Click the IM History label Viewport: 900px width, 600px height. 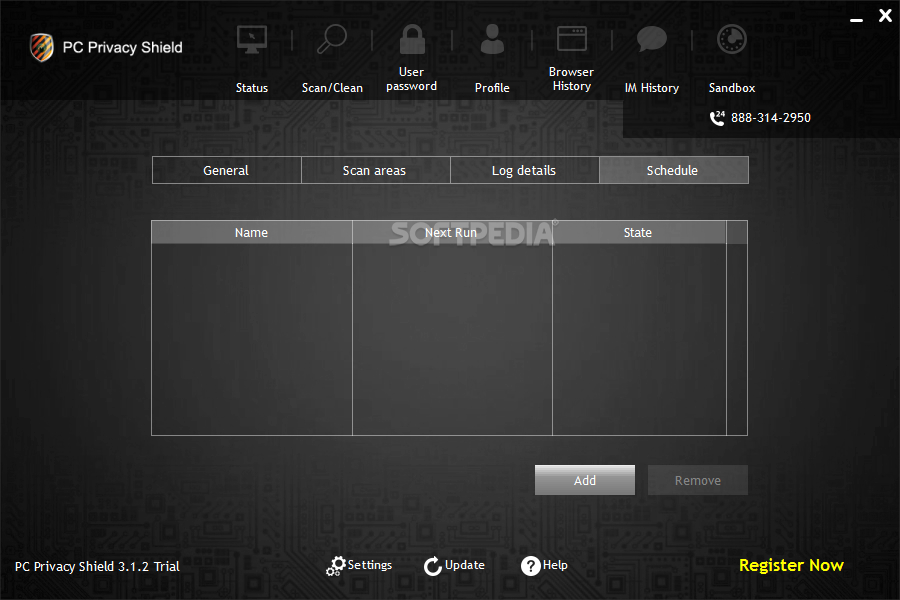pyautogui.click(x=651, y=88)
